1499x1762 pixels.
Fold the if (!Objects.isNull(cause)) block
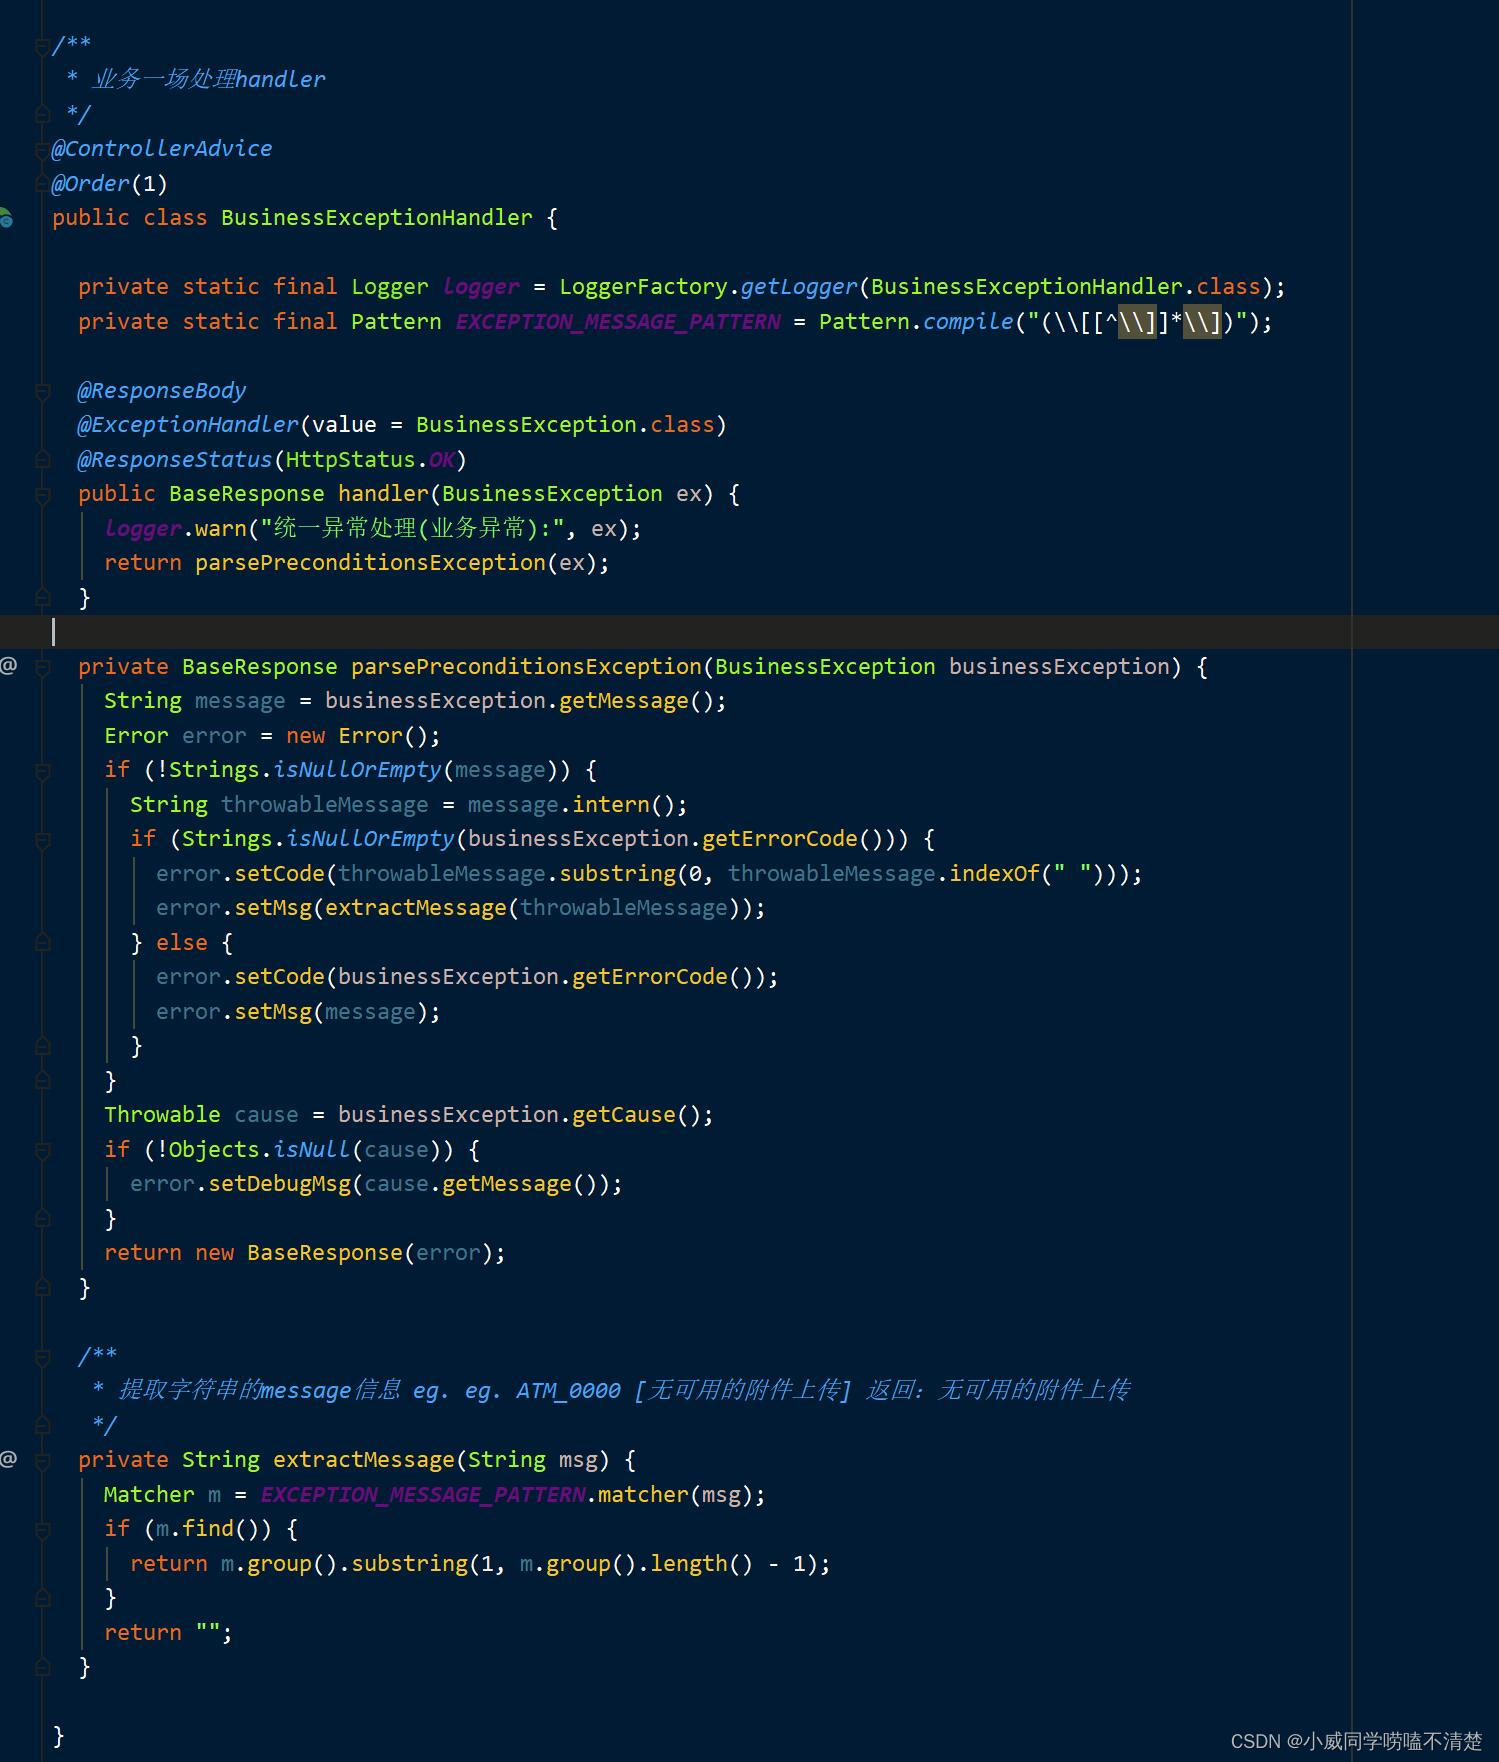pos(42,1150)
